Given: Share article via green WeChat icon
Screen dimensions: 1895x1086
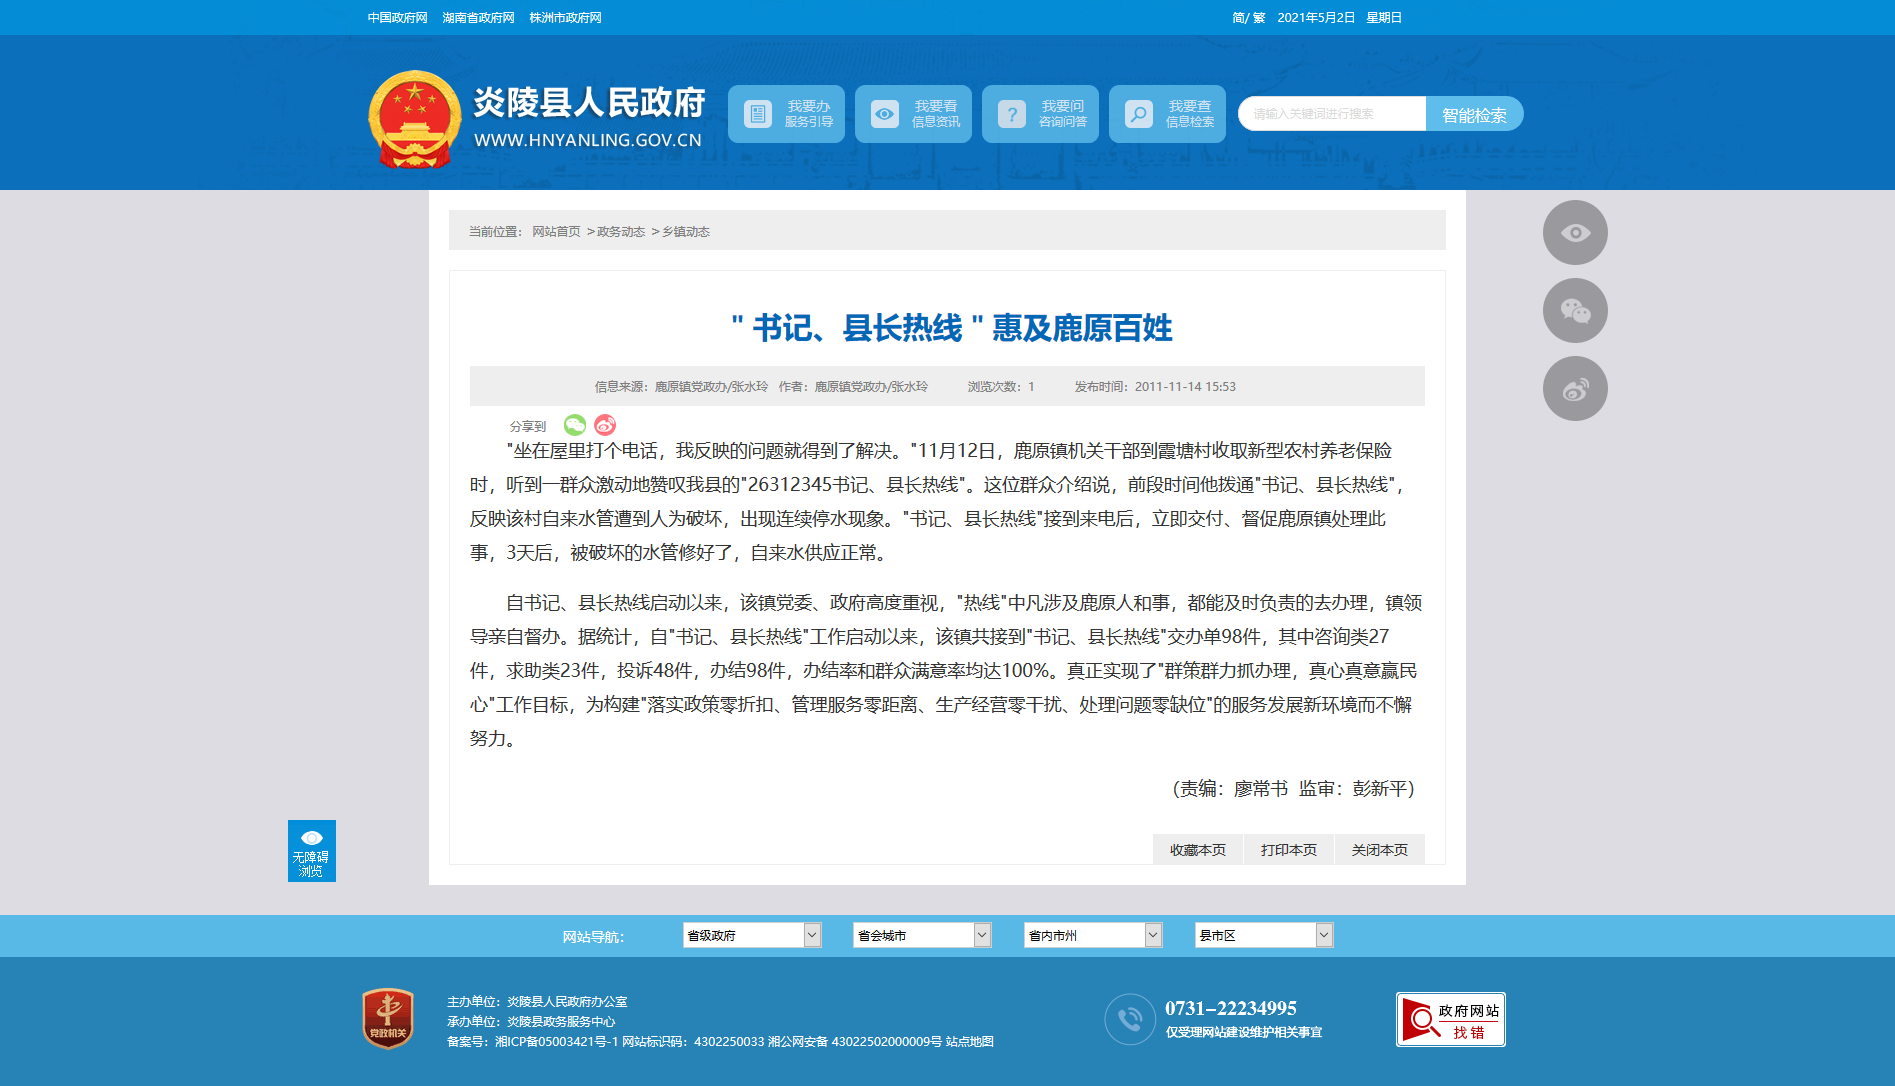Looking at the screenshot, I should click(x=574, y=425).
